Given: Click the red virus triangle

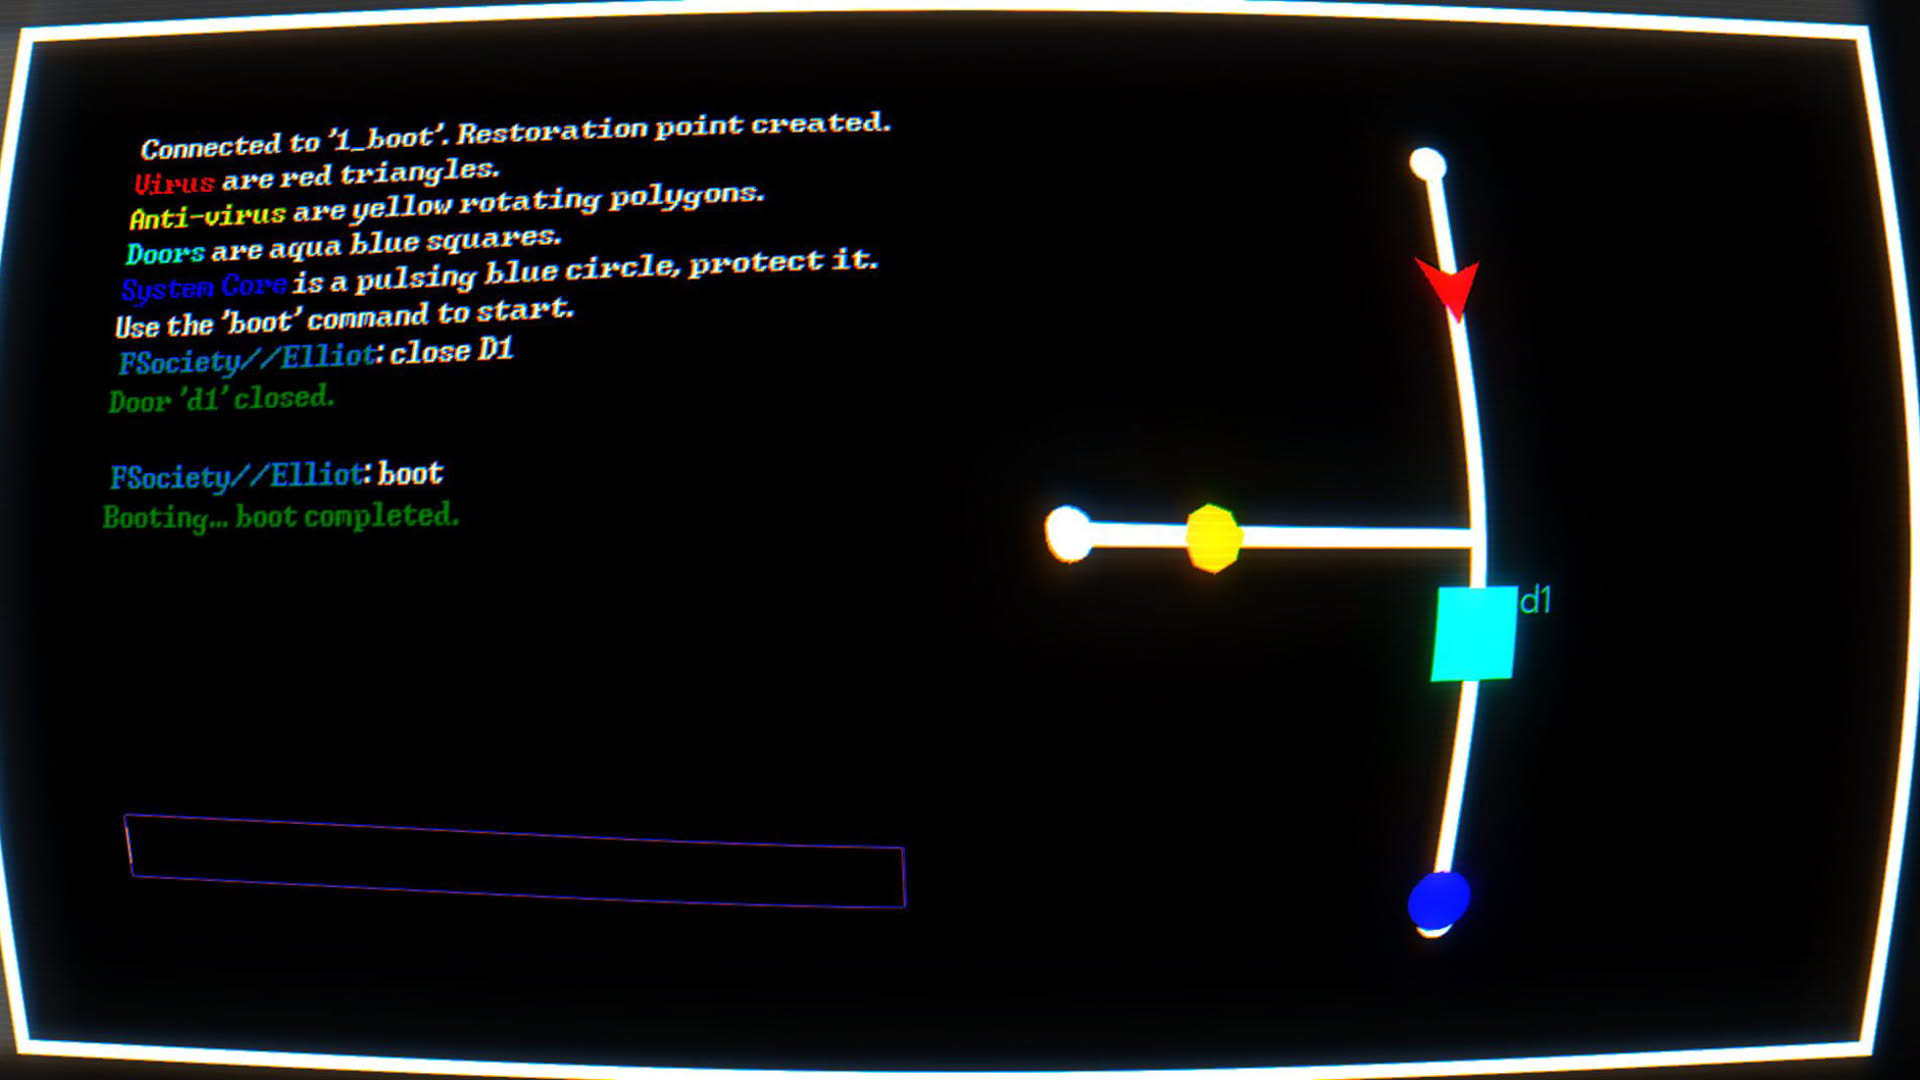Looking at the screenshot, I should click(1448, 289).
